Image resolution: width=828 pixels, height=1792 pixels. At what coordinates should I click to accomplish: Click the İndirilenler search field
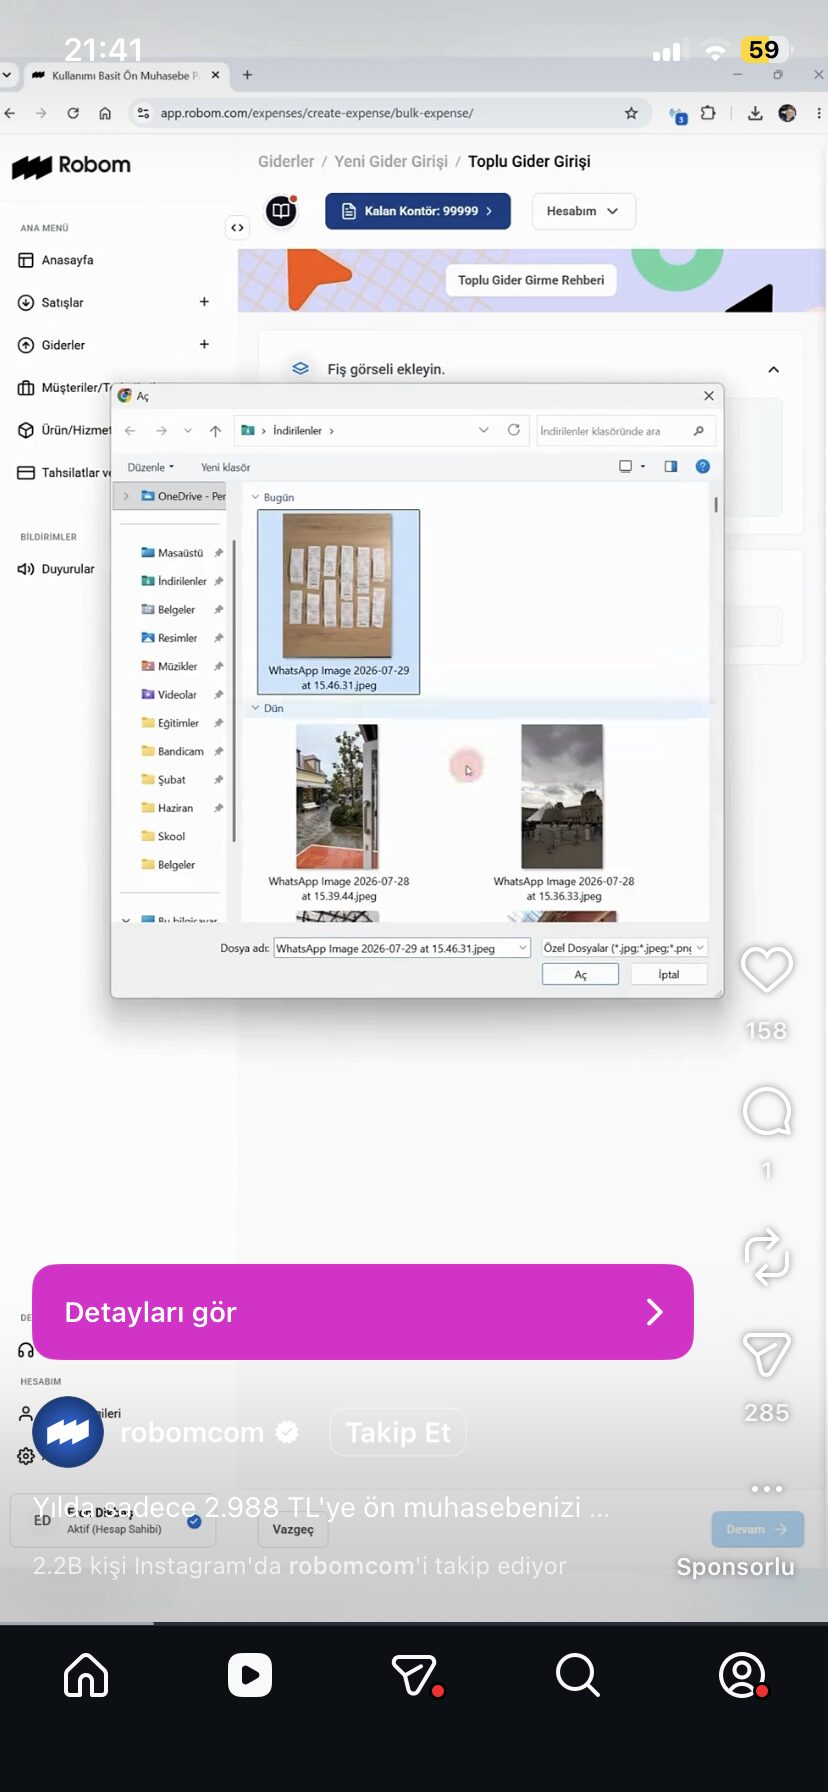(625, 431)
